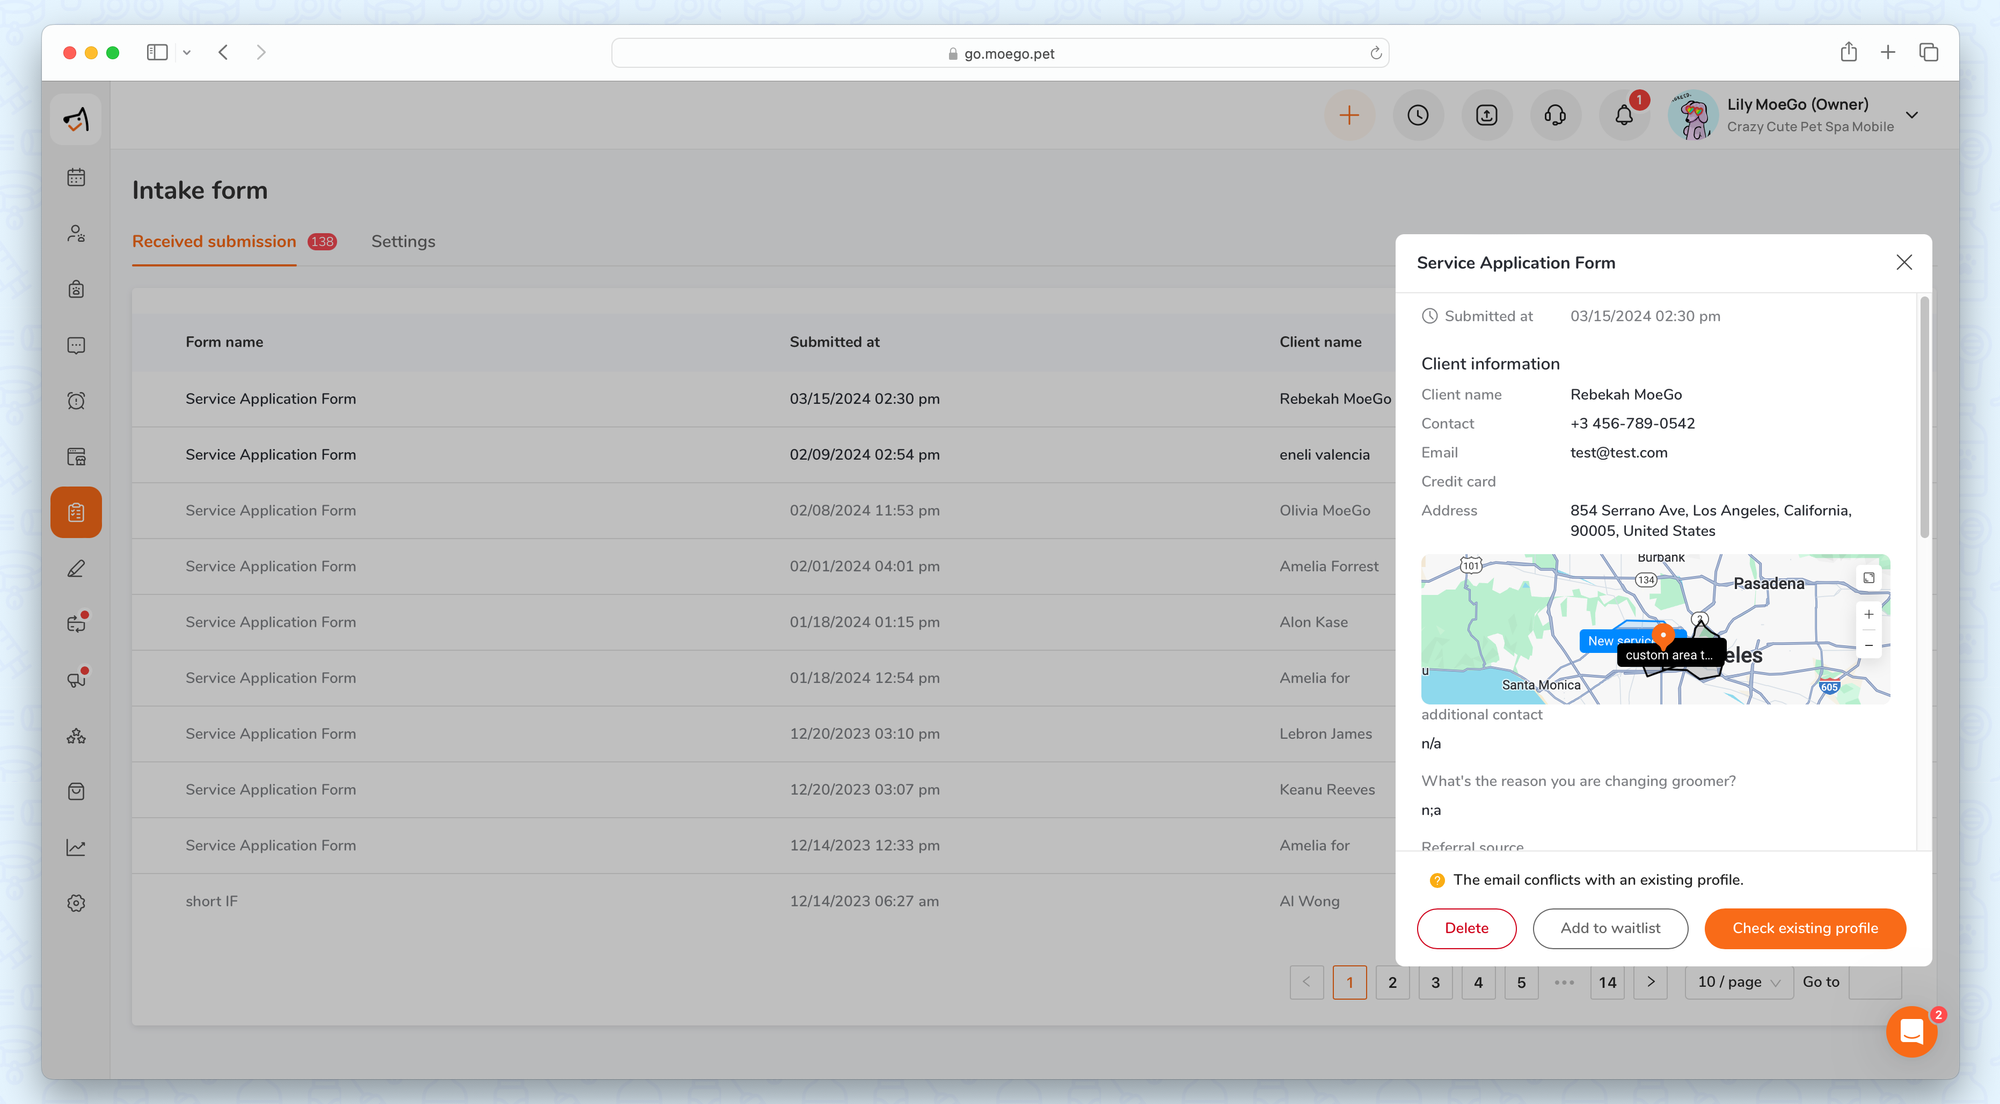2000x1104 pixels.
Task: Click the Add to waitlist button
Action: tap(1609, 929)
